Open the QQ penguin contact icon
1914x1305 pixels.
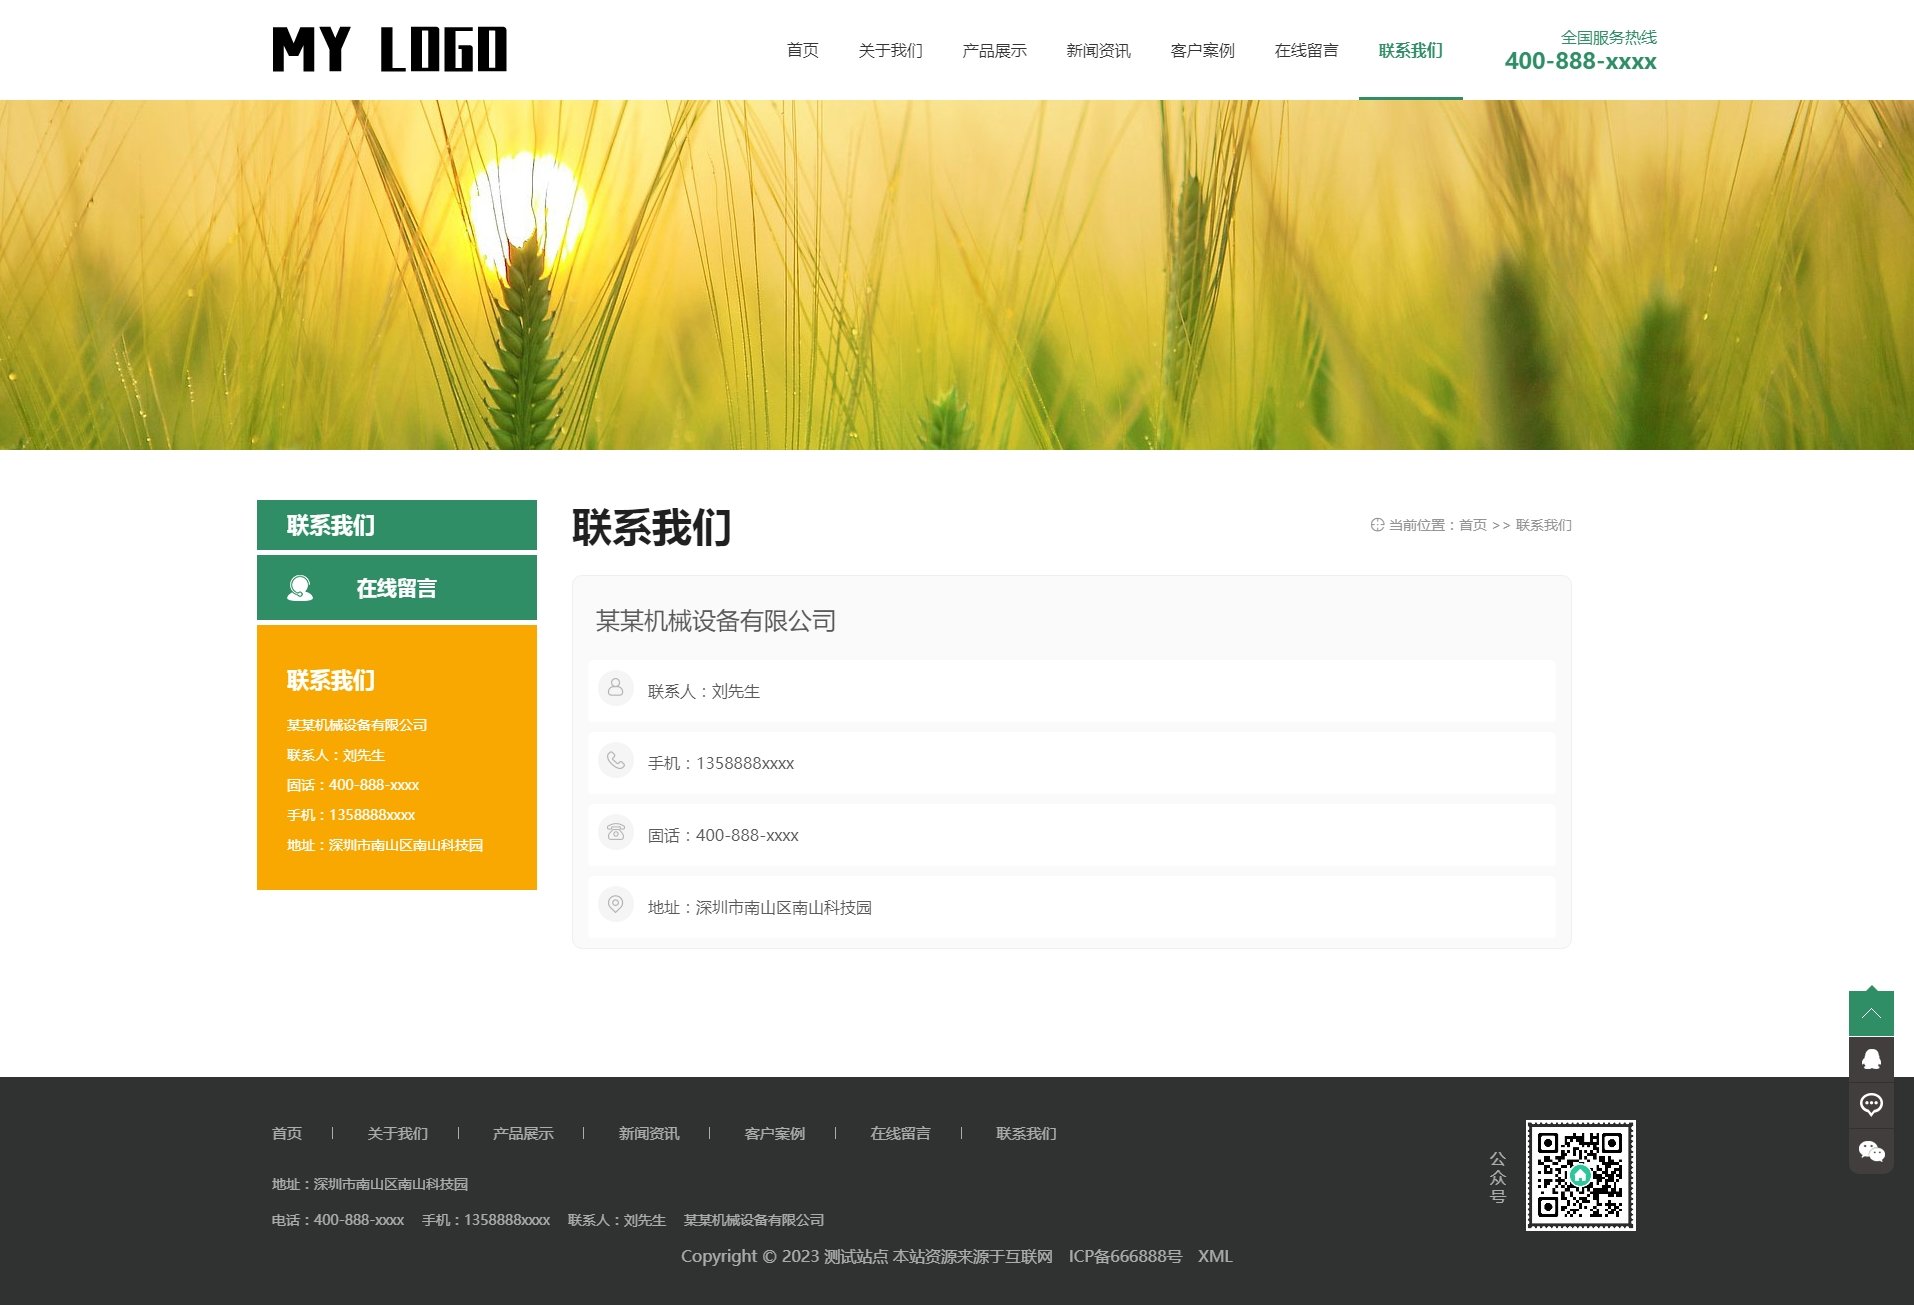(x=1871, y=1058)
